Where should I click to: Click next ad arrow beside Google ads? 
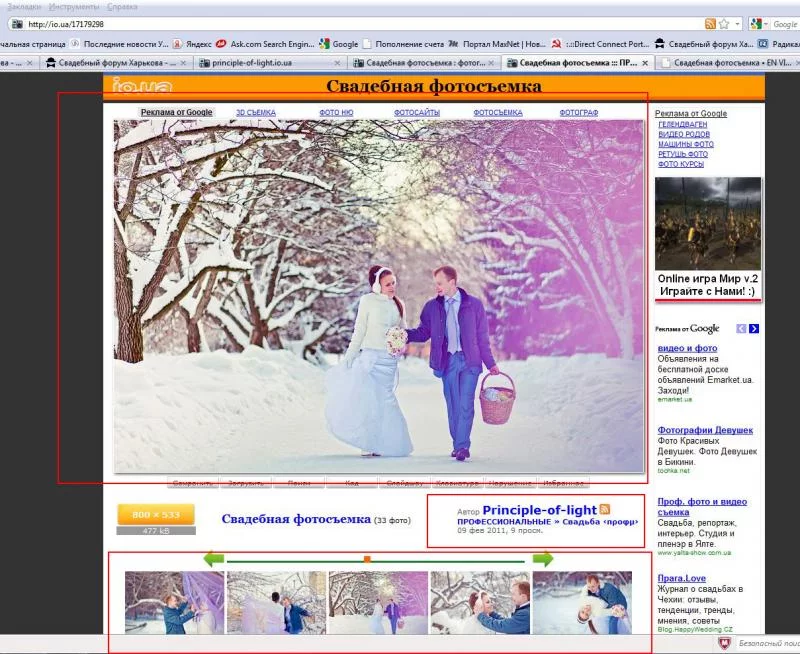754,329
